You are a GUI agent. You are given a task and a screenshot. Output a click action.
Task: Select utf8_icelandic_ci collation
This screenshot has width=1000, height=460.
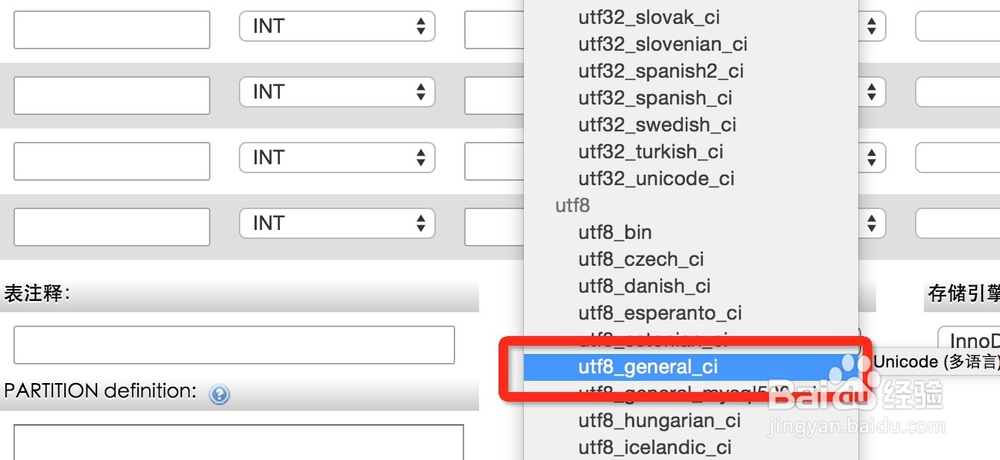coord(655,447)
